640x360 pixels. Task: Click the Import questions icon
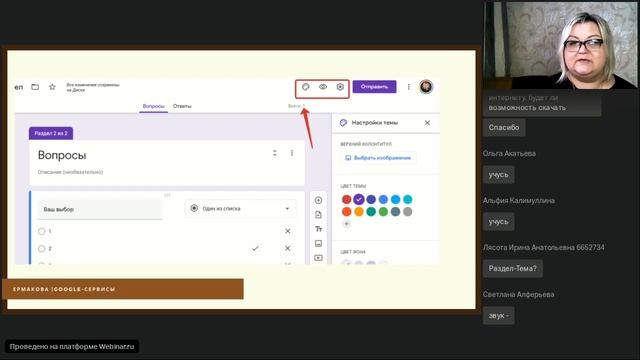pyautogui.click(x=318, y=215)
